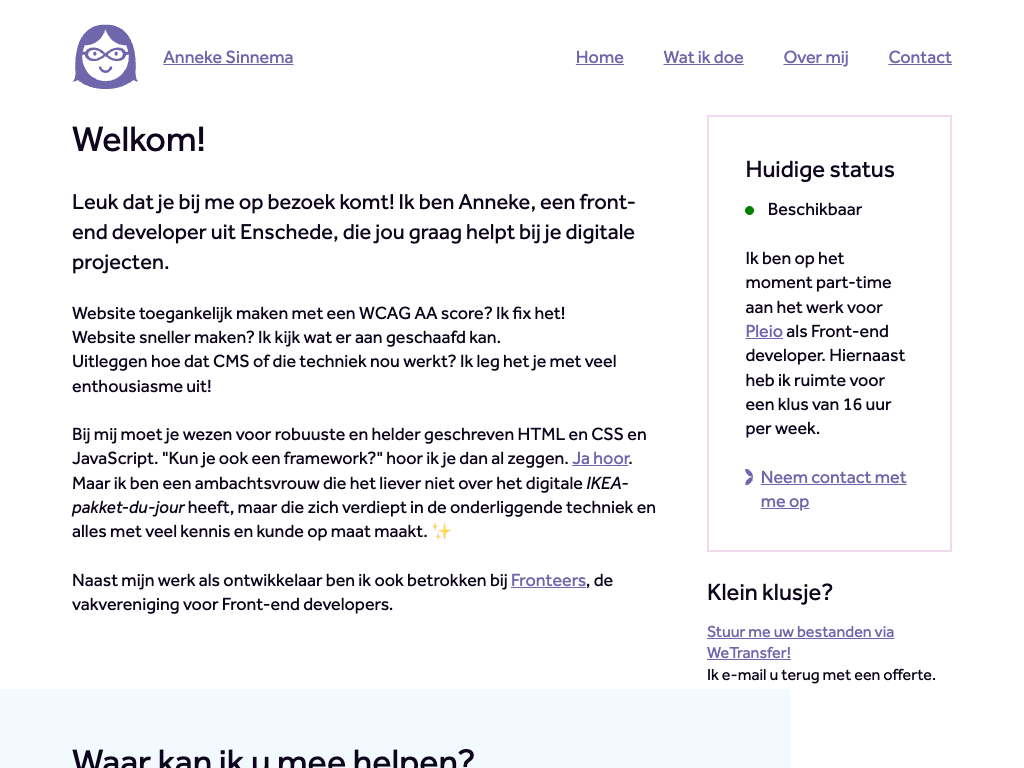Open the Anneke Sinnema site title link
The image size is (1024, 768).
pyautogui.click(x=228, y=57)
